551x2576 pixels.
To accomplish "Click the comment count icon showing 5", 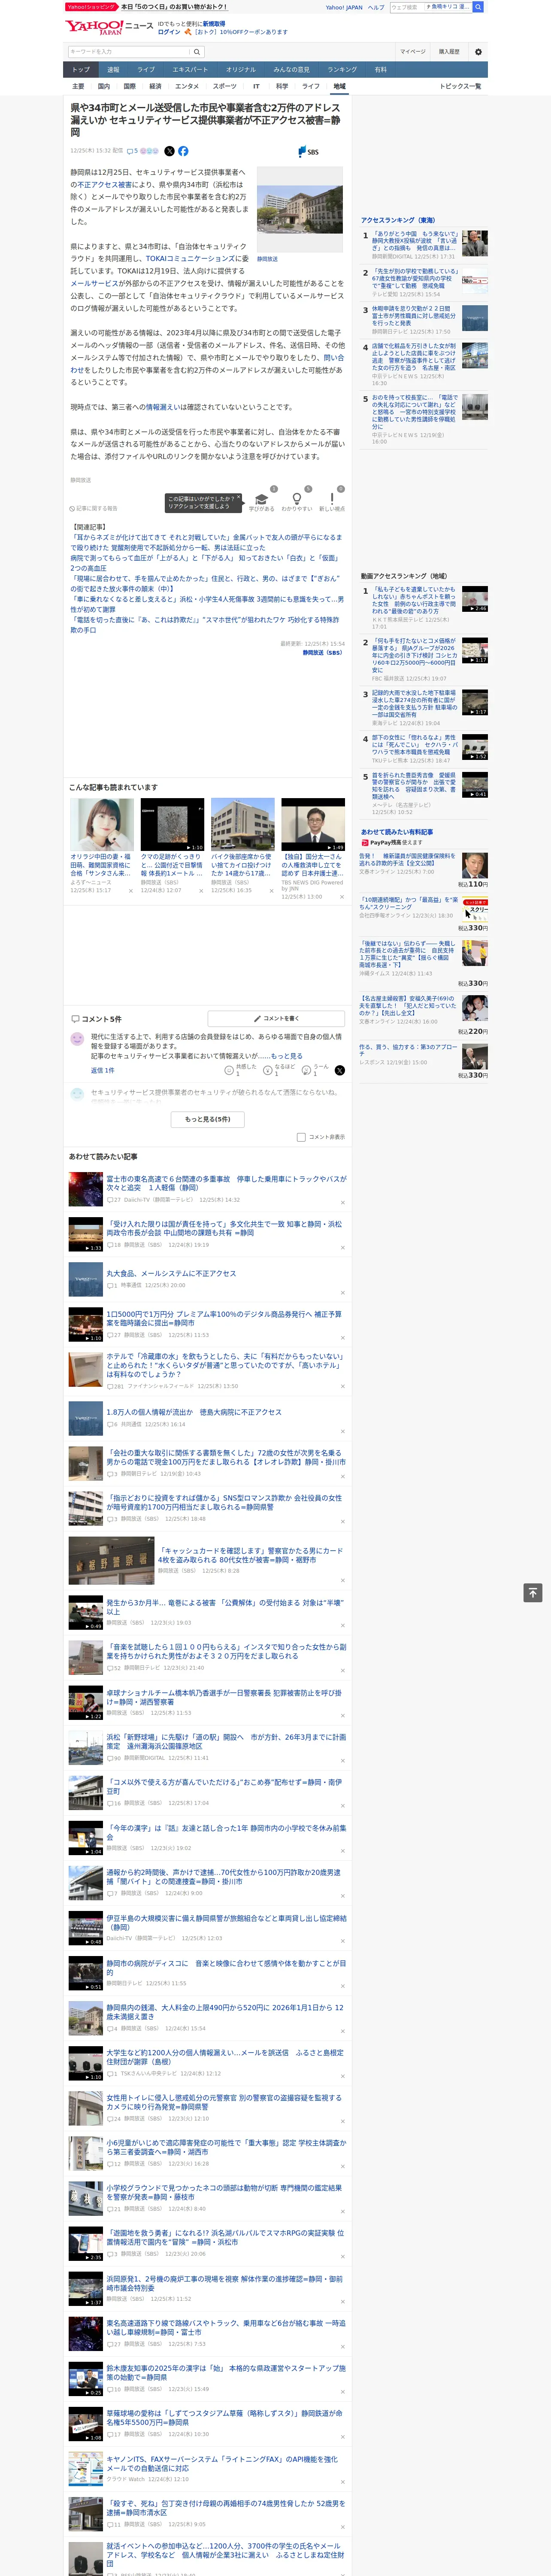I will coord(132,151).
